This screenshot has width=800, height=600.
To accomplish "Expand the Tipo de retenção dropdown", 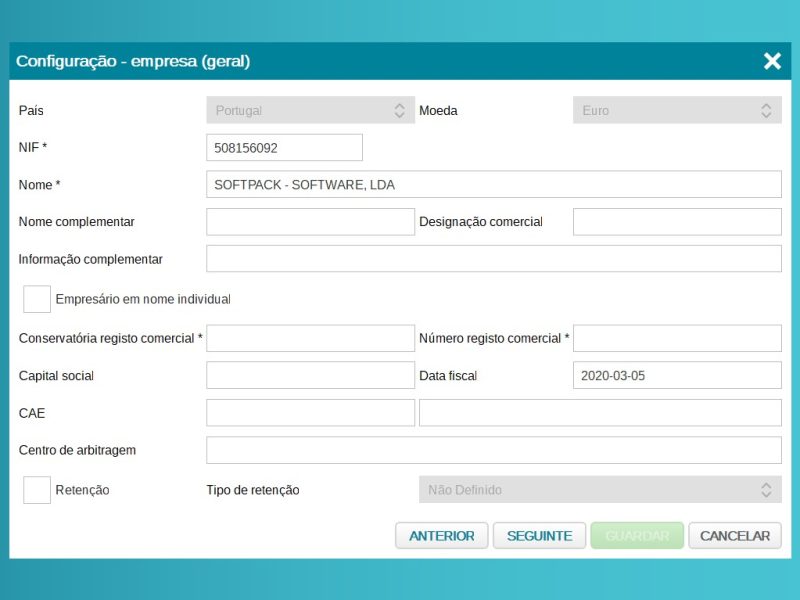I will pyautogui.click(x=599, y=490).
